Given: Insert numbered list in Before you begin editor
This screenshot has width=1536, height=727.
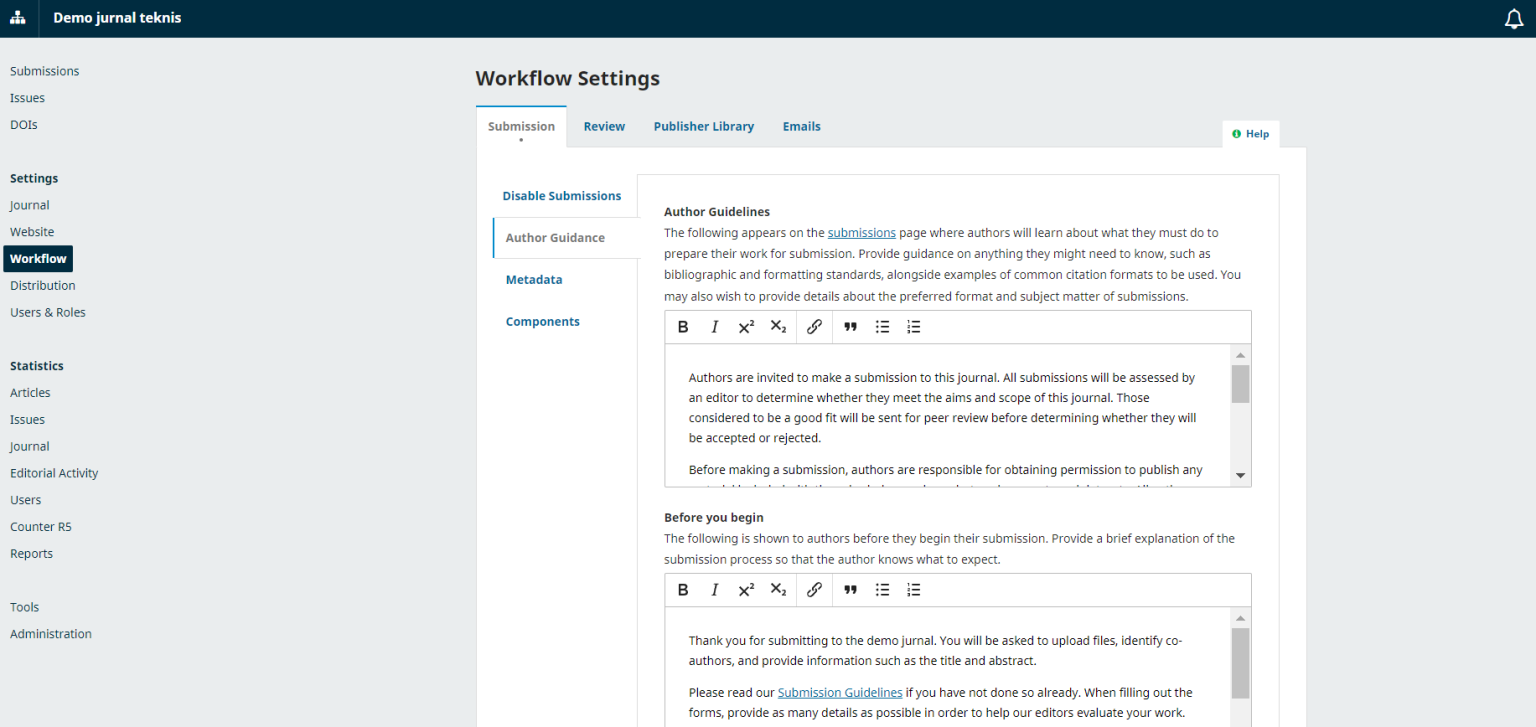Looking at the screenshot, I should (x=913, y=590).
